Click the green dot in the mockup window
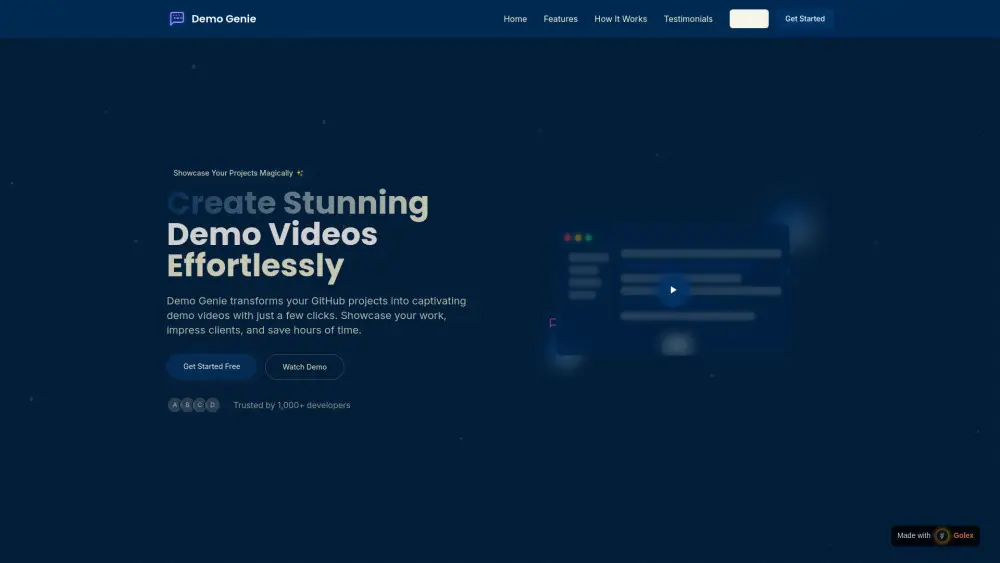 click(x=589, y=238)
